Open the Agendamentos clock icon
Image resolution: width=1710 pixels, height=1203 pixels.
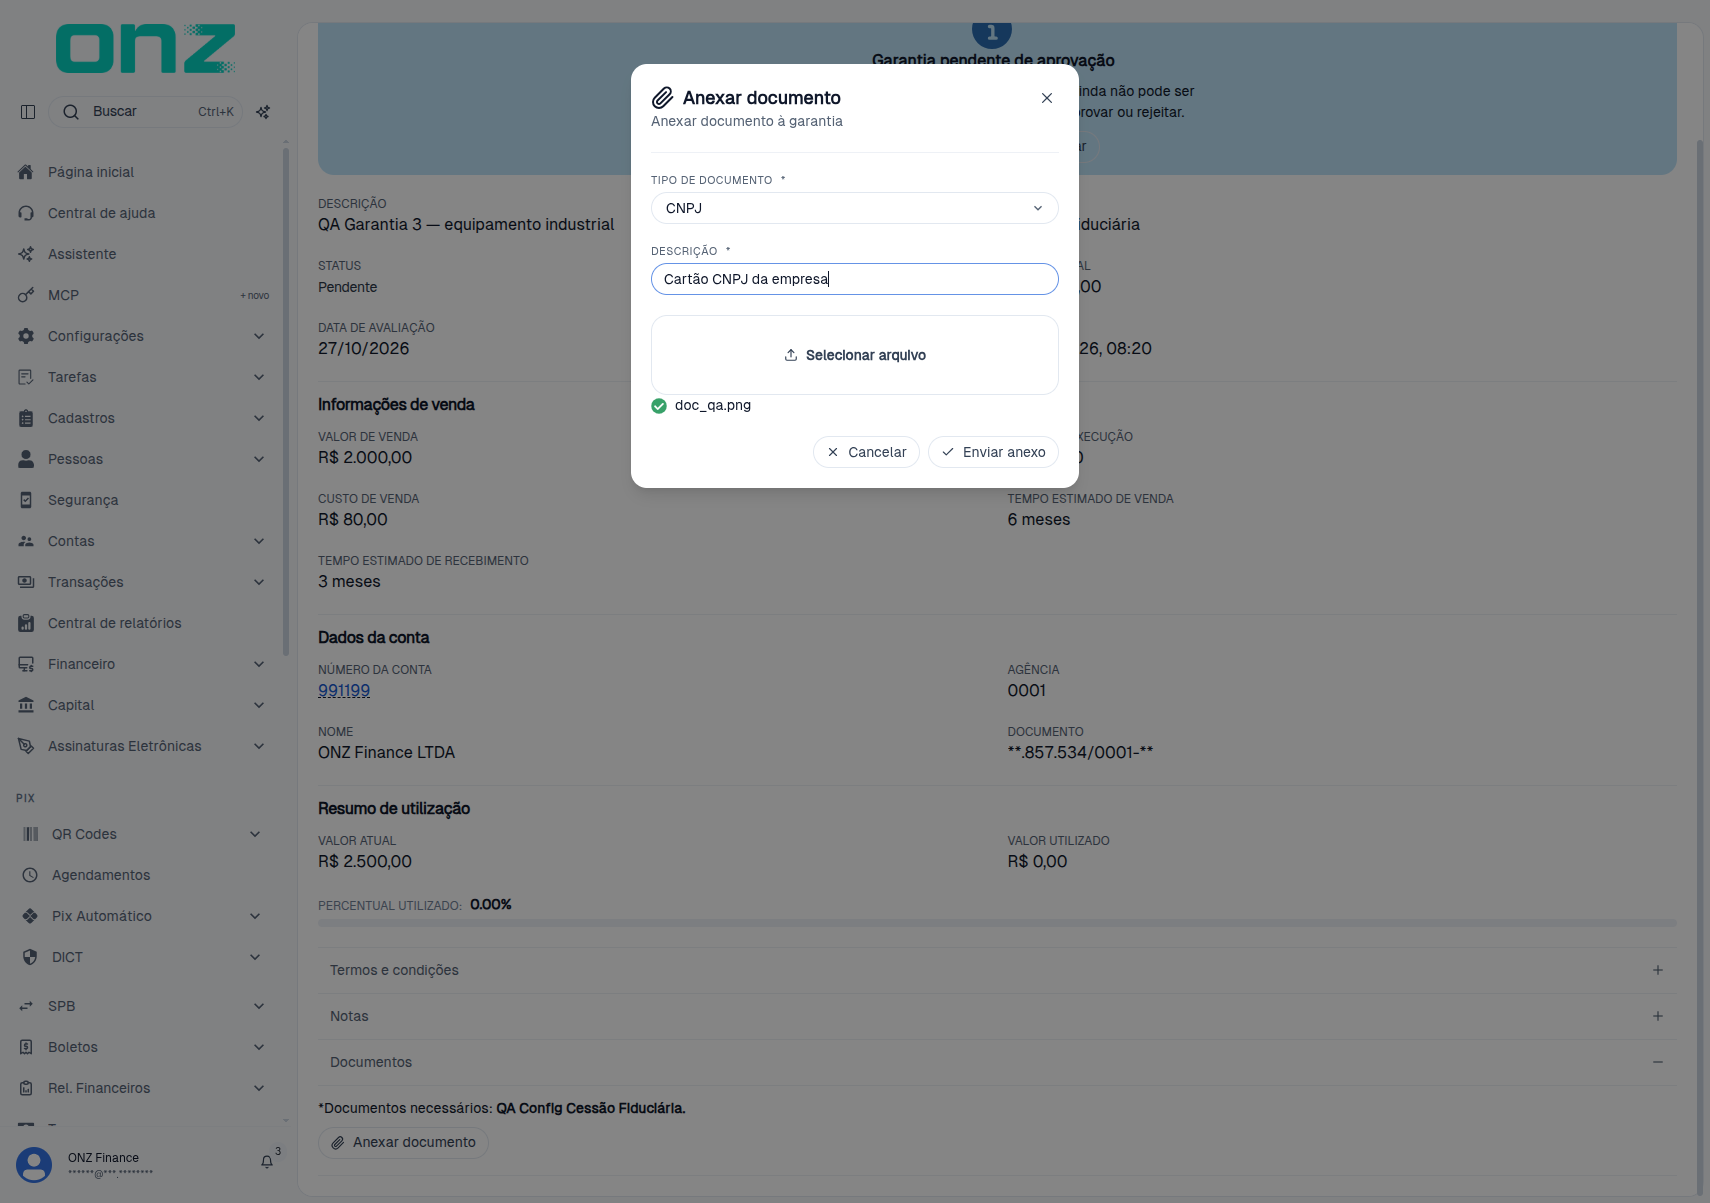click(x=30, y=875)
